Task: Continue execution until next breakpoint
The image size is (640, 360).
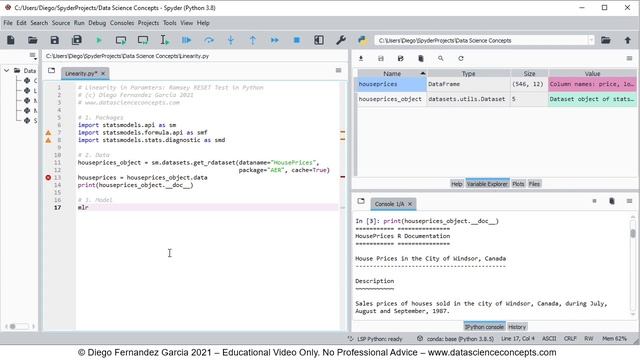Action: tap(275, 40)
